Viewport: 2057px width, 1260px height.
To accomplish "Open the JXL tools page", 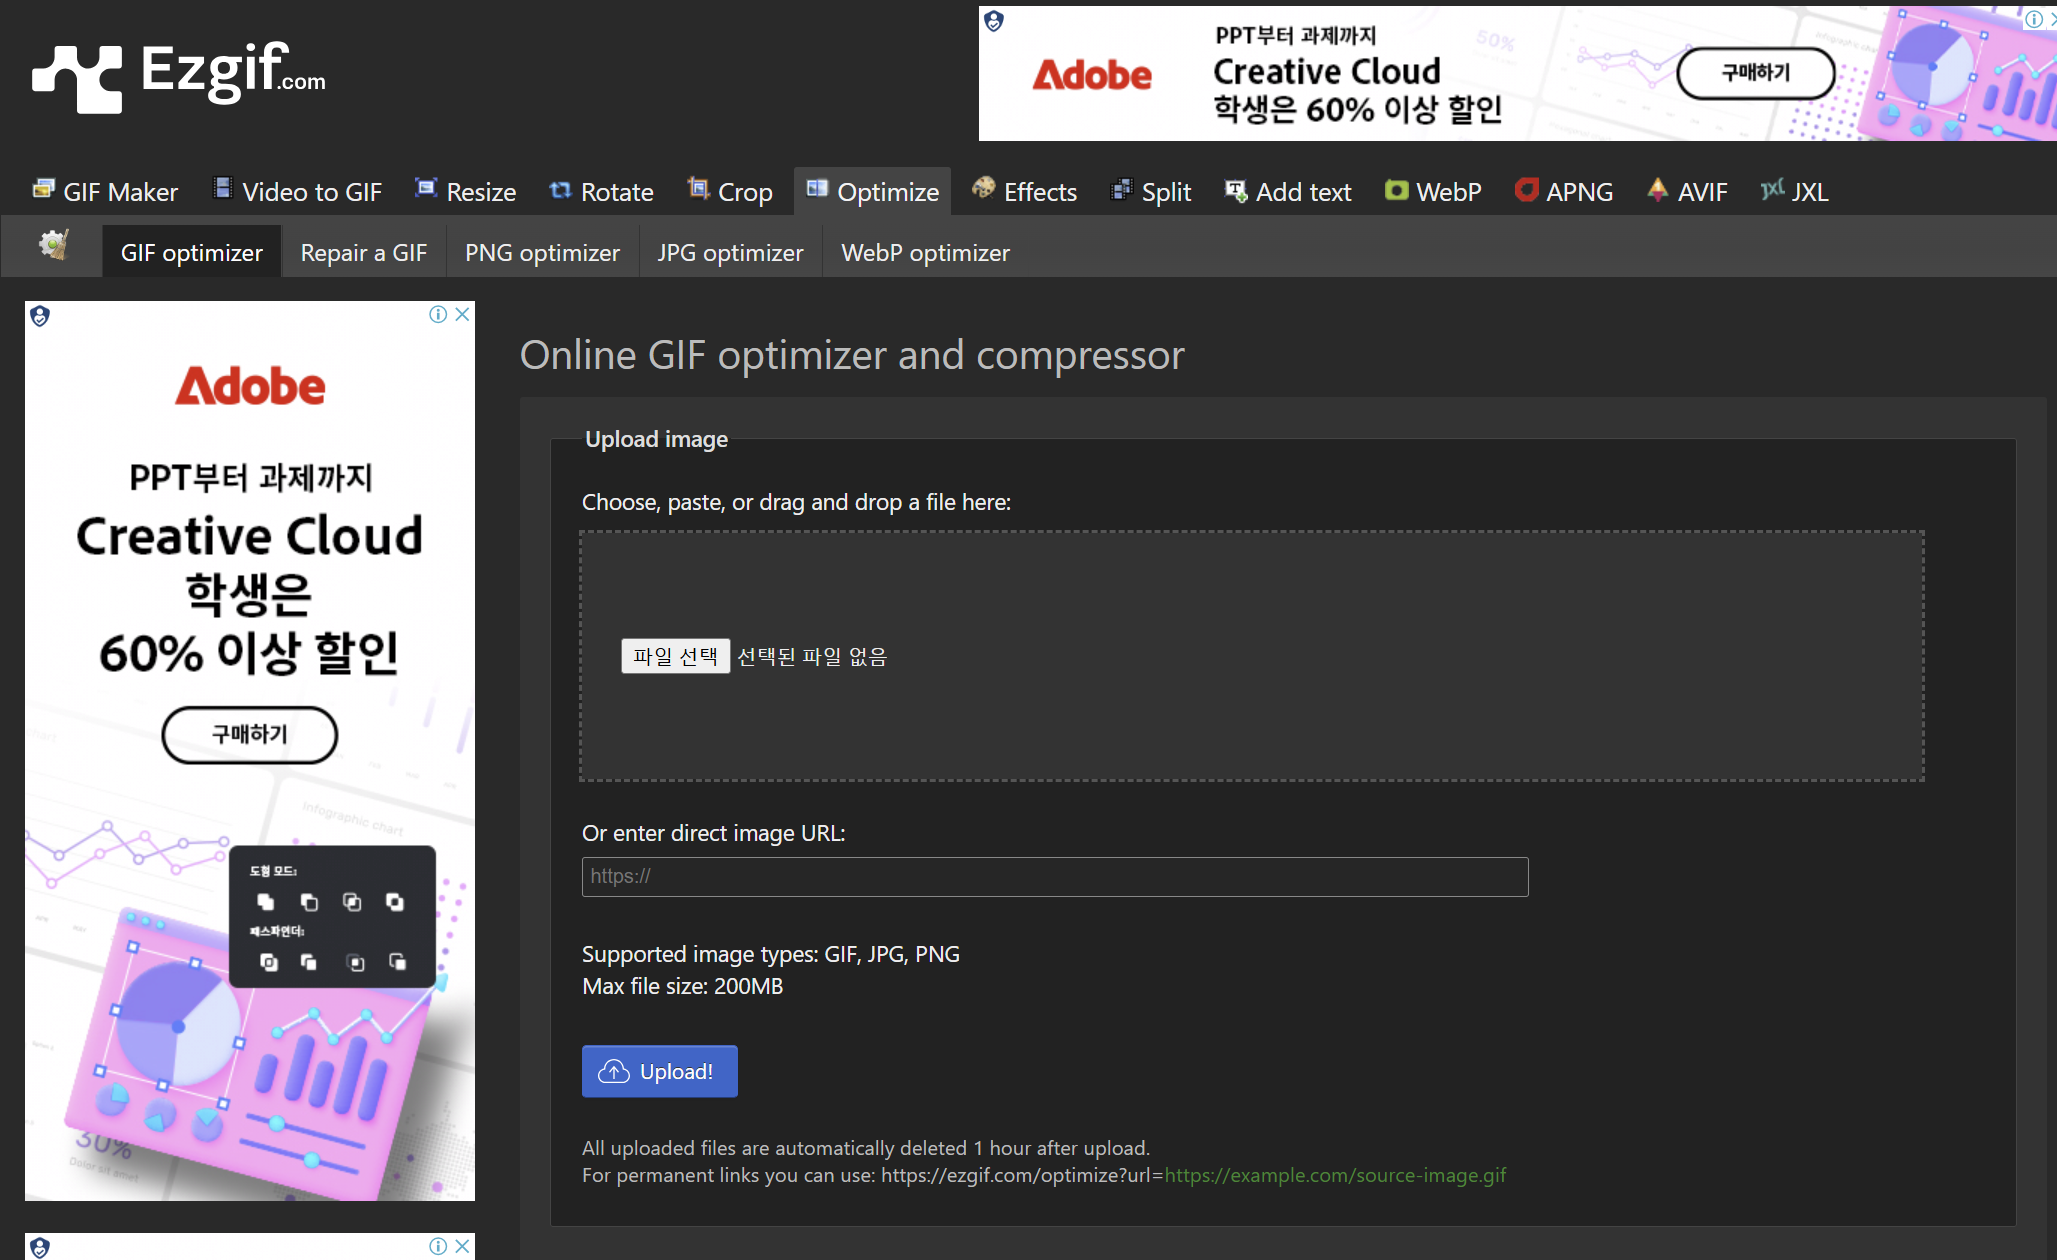I will (x=1796, y=191).
